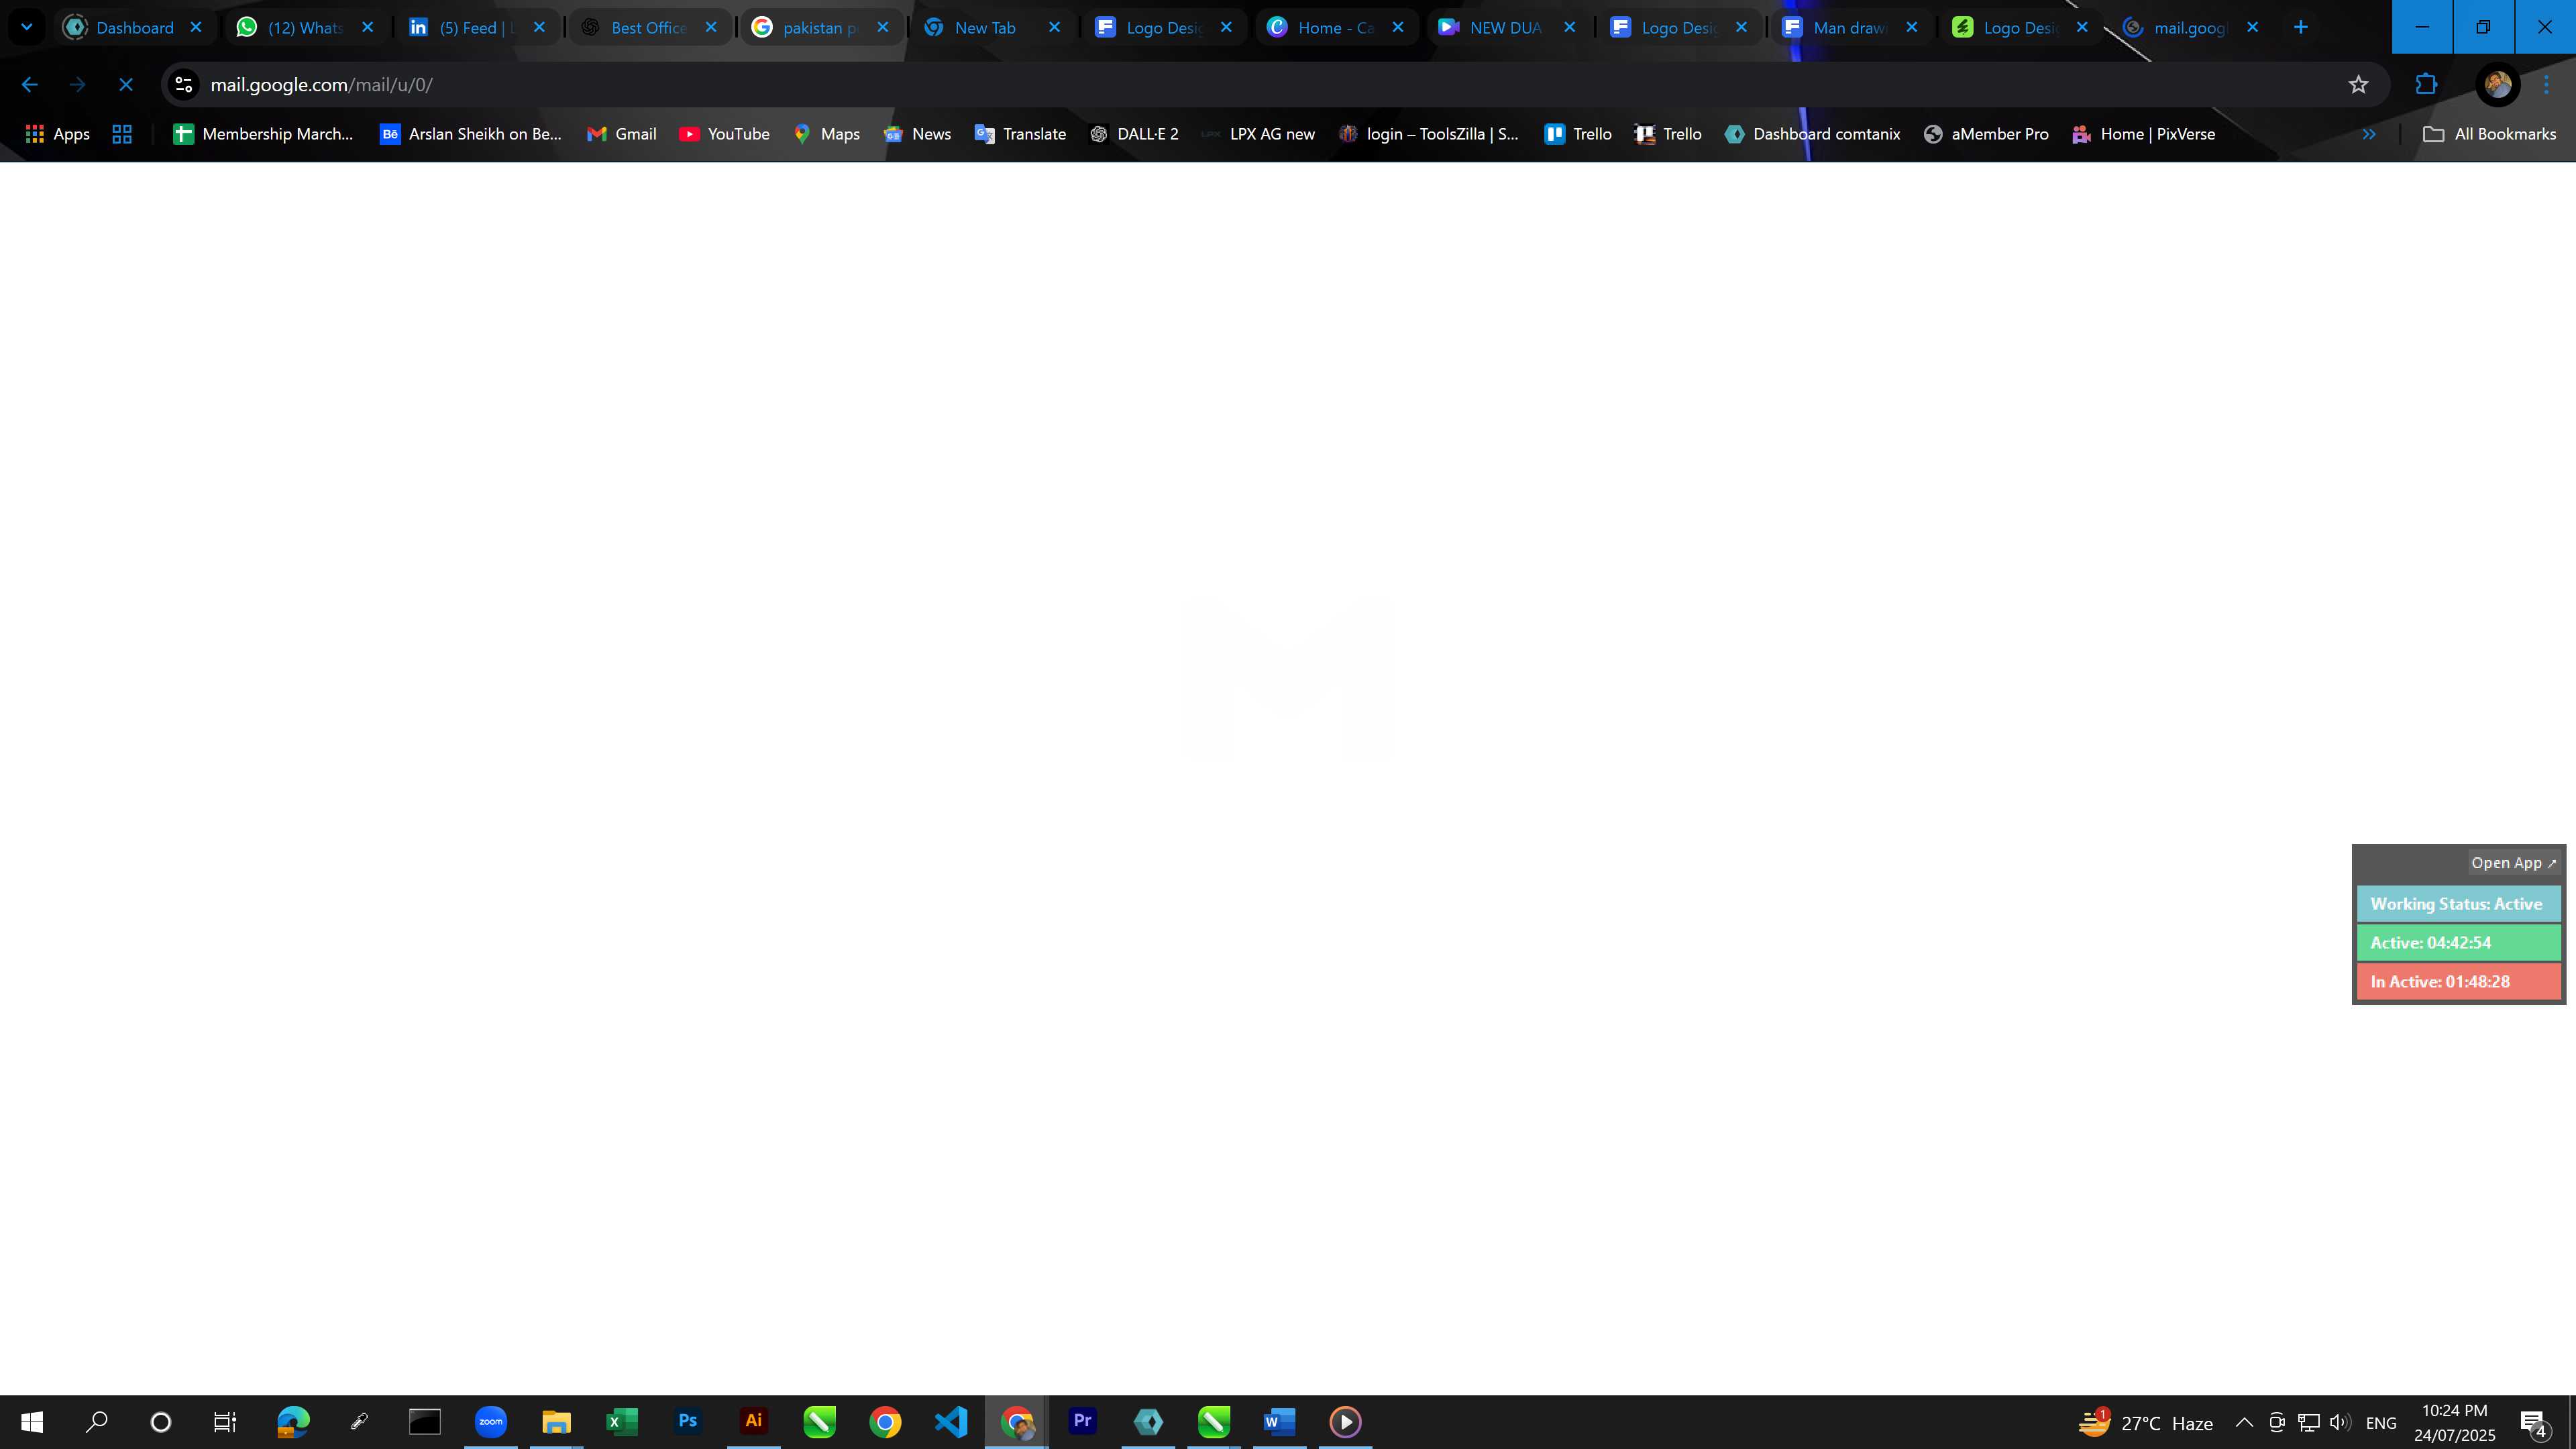Open Home | PixVerse bookmark
Image resolution: width=2576 pixels, height=1449 pixels.
click(2143, 134)
